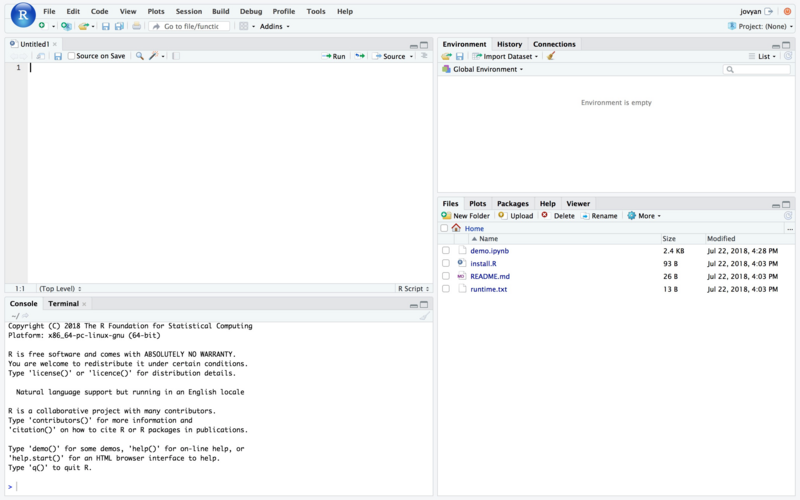The width and height of the screenshot is (800, 500).
Task: Expand the Global Environment dropdown
Action: 487,70
